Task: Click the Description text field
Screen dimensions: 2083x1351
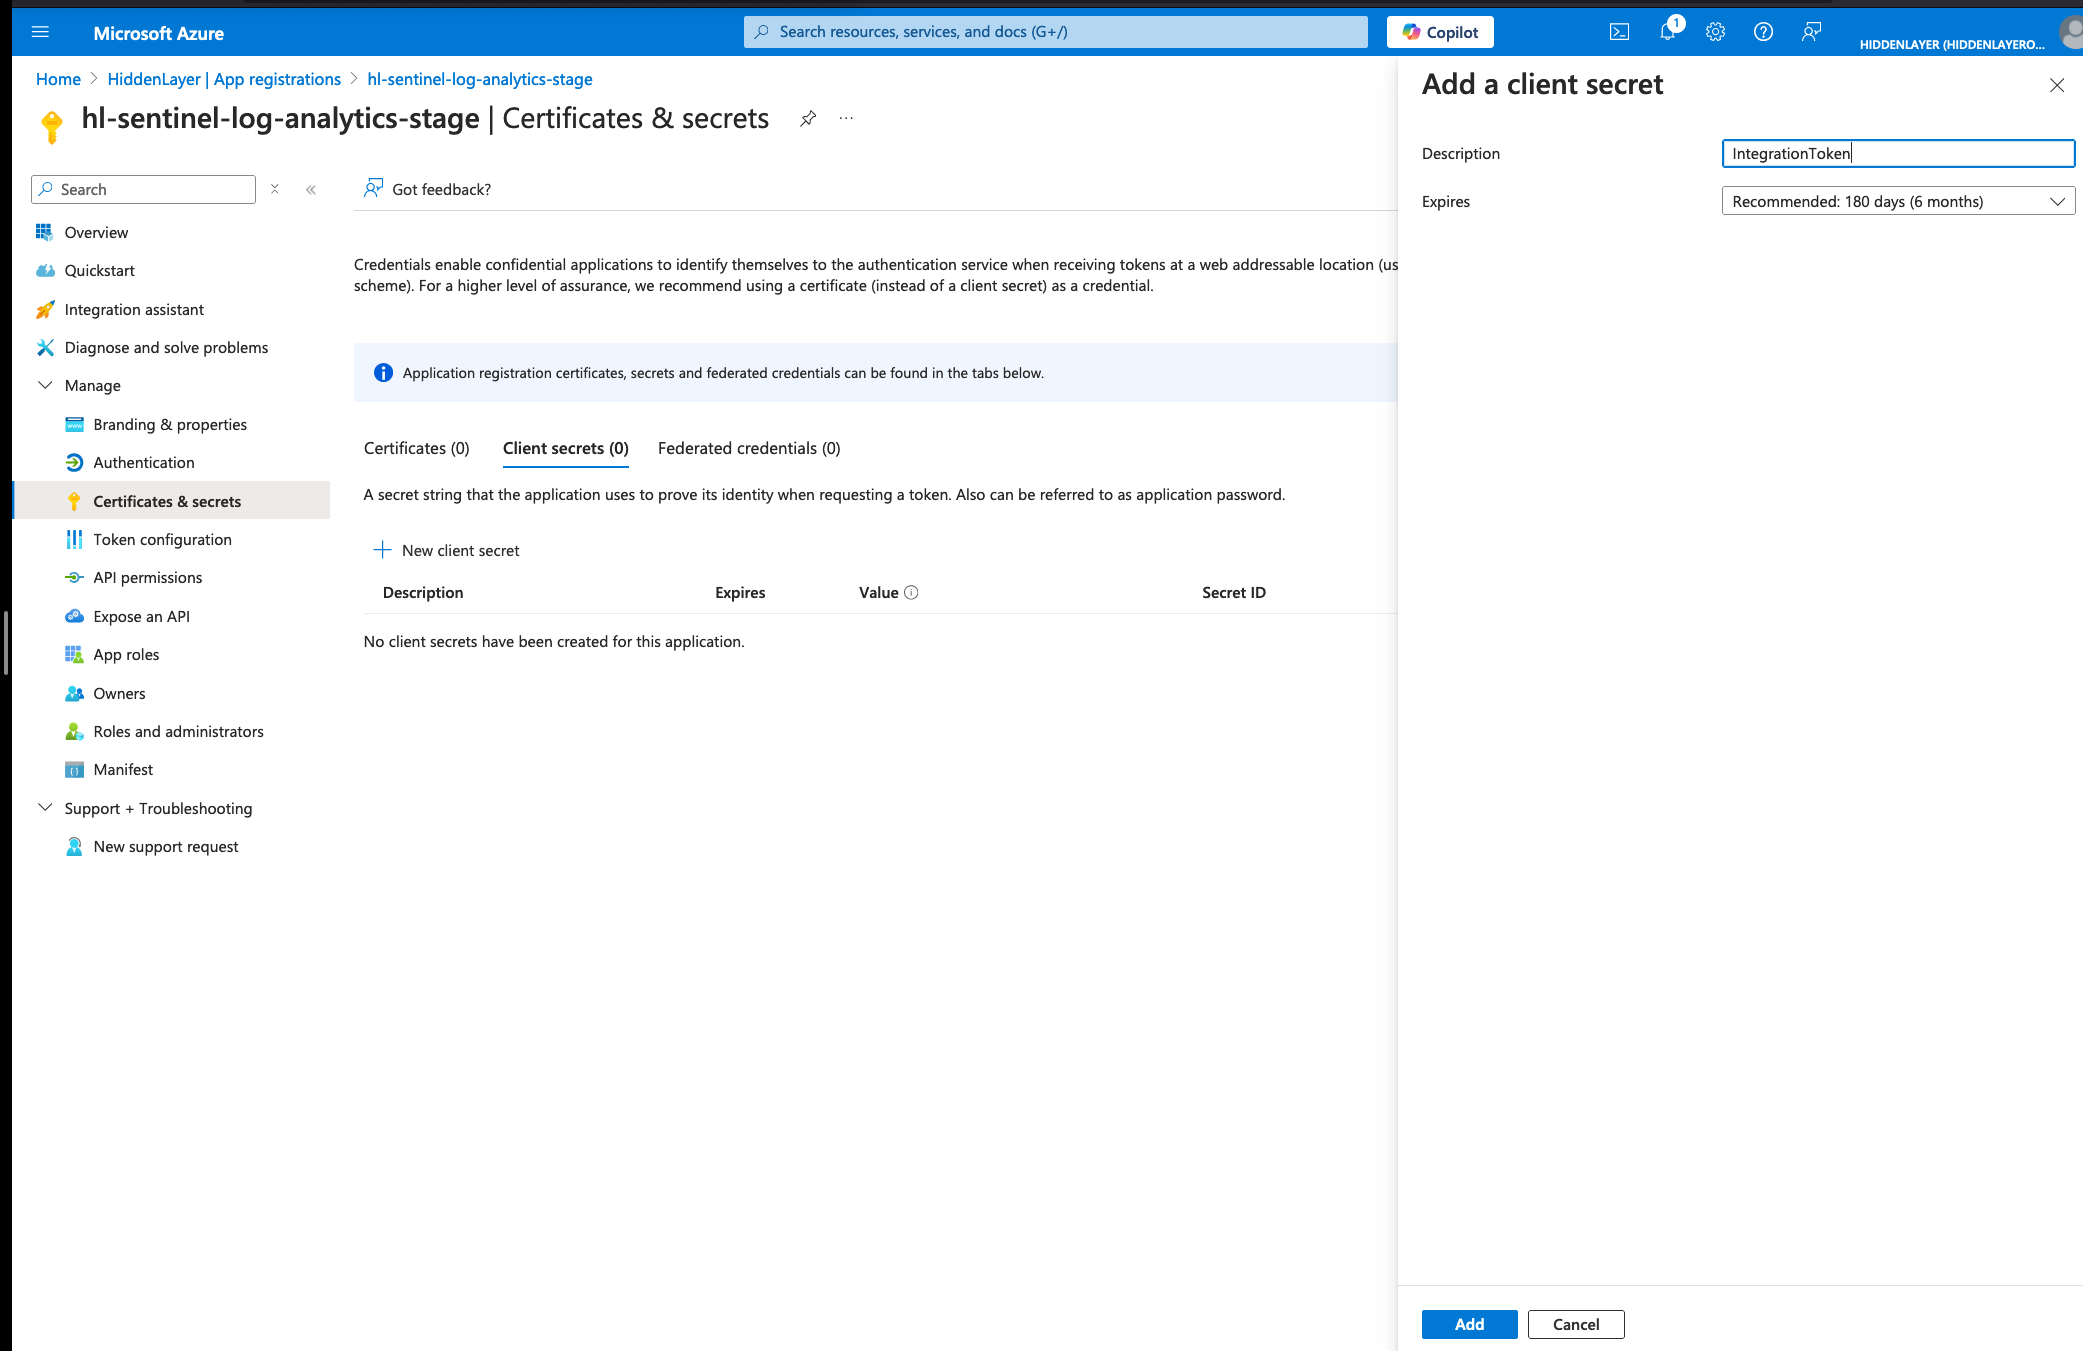Action: 1897,153
